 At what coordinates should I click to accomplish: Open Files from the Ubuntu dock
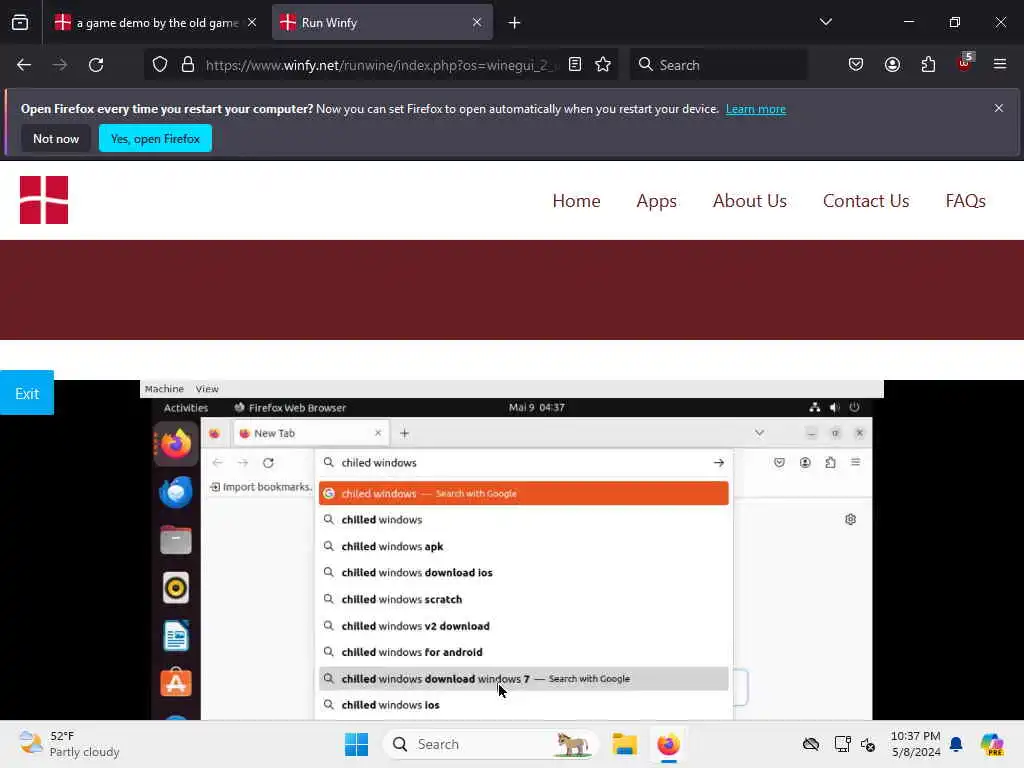click(176, 540)
